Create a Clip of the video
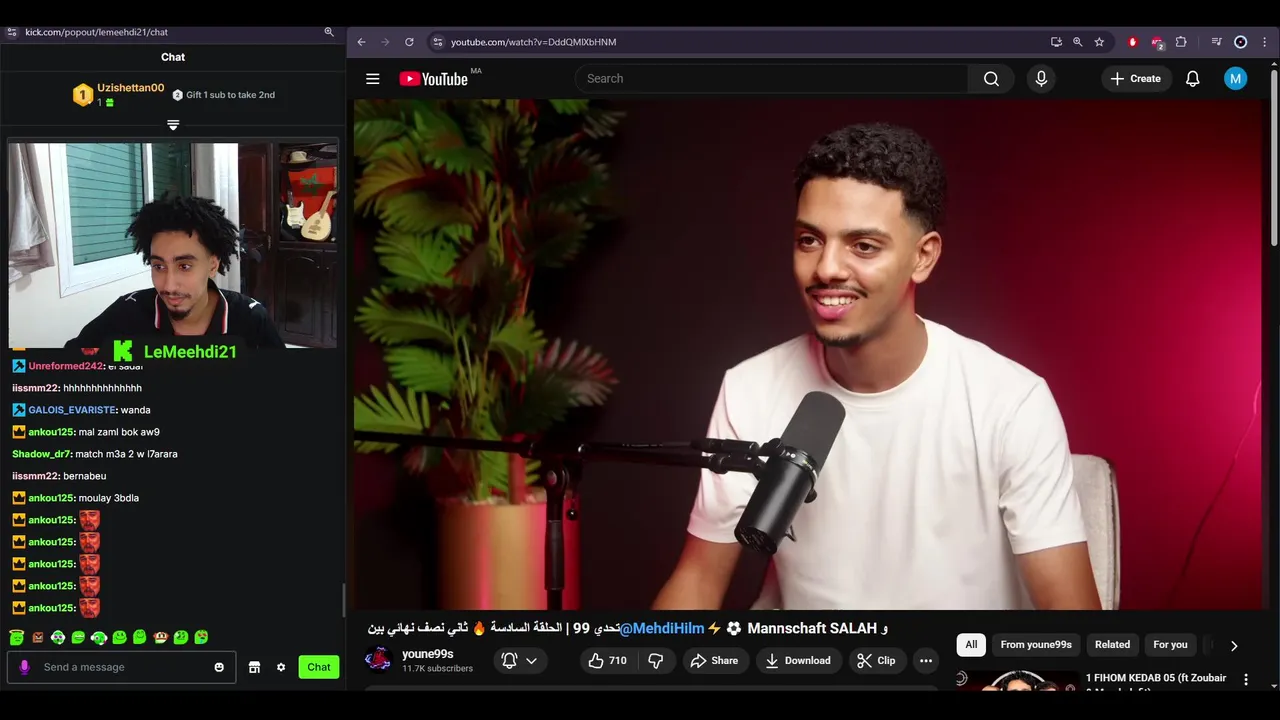The image size is (1280, 720). coord(876,660)
